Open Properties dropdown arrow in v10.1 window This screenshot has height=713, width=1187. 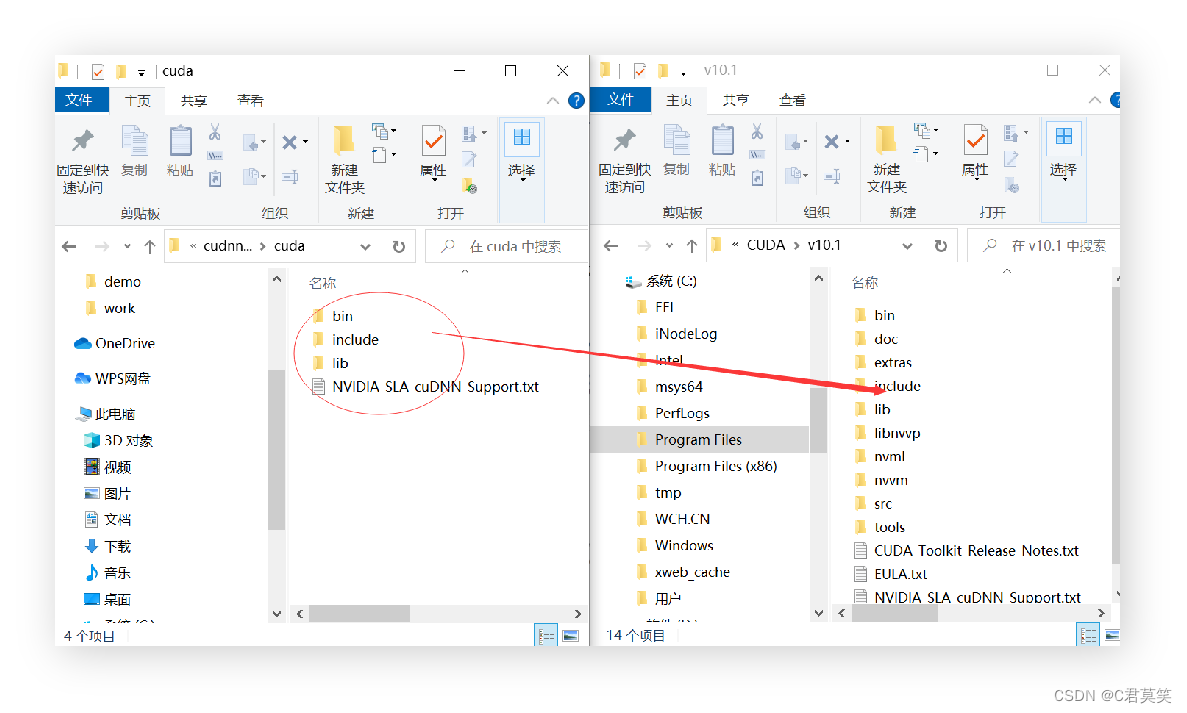tap(976, 178)
